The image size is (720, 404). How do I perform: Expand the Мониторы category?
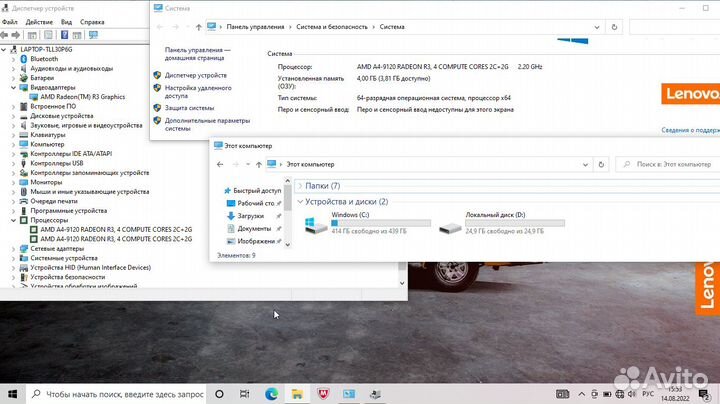point(13,182)
